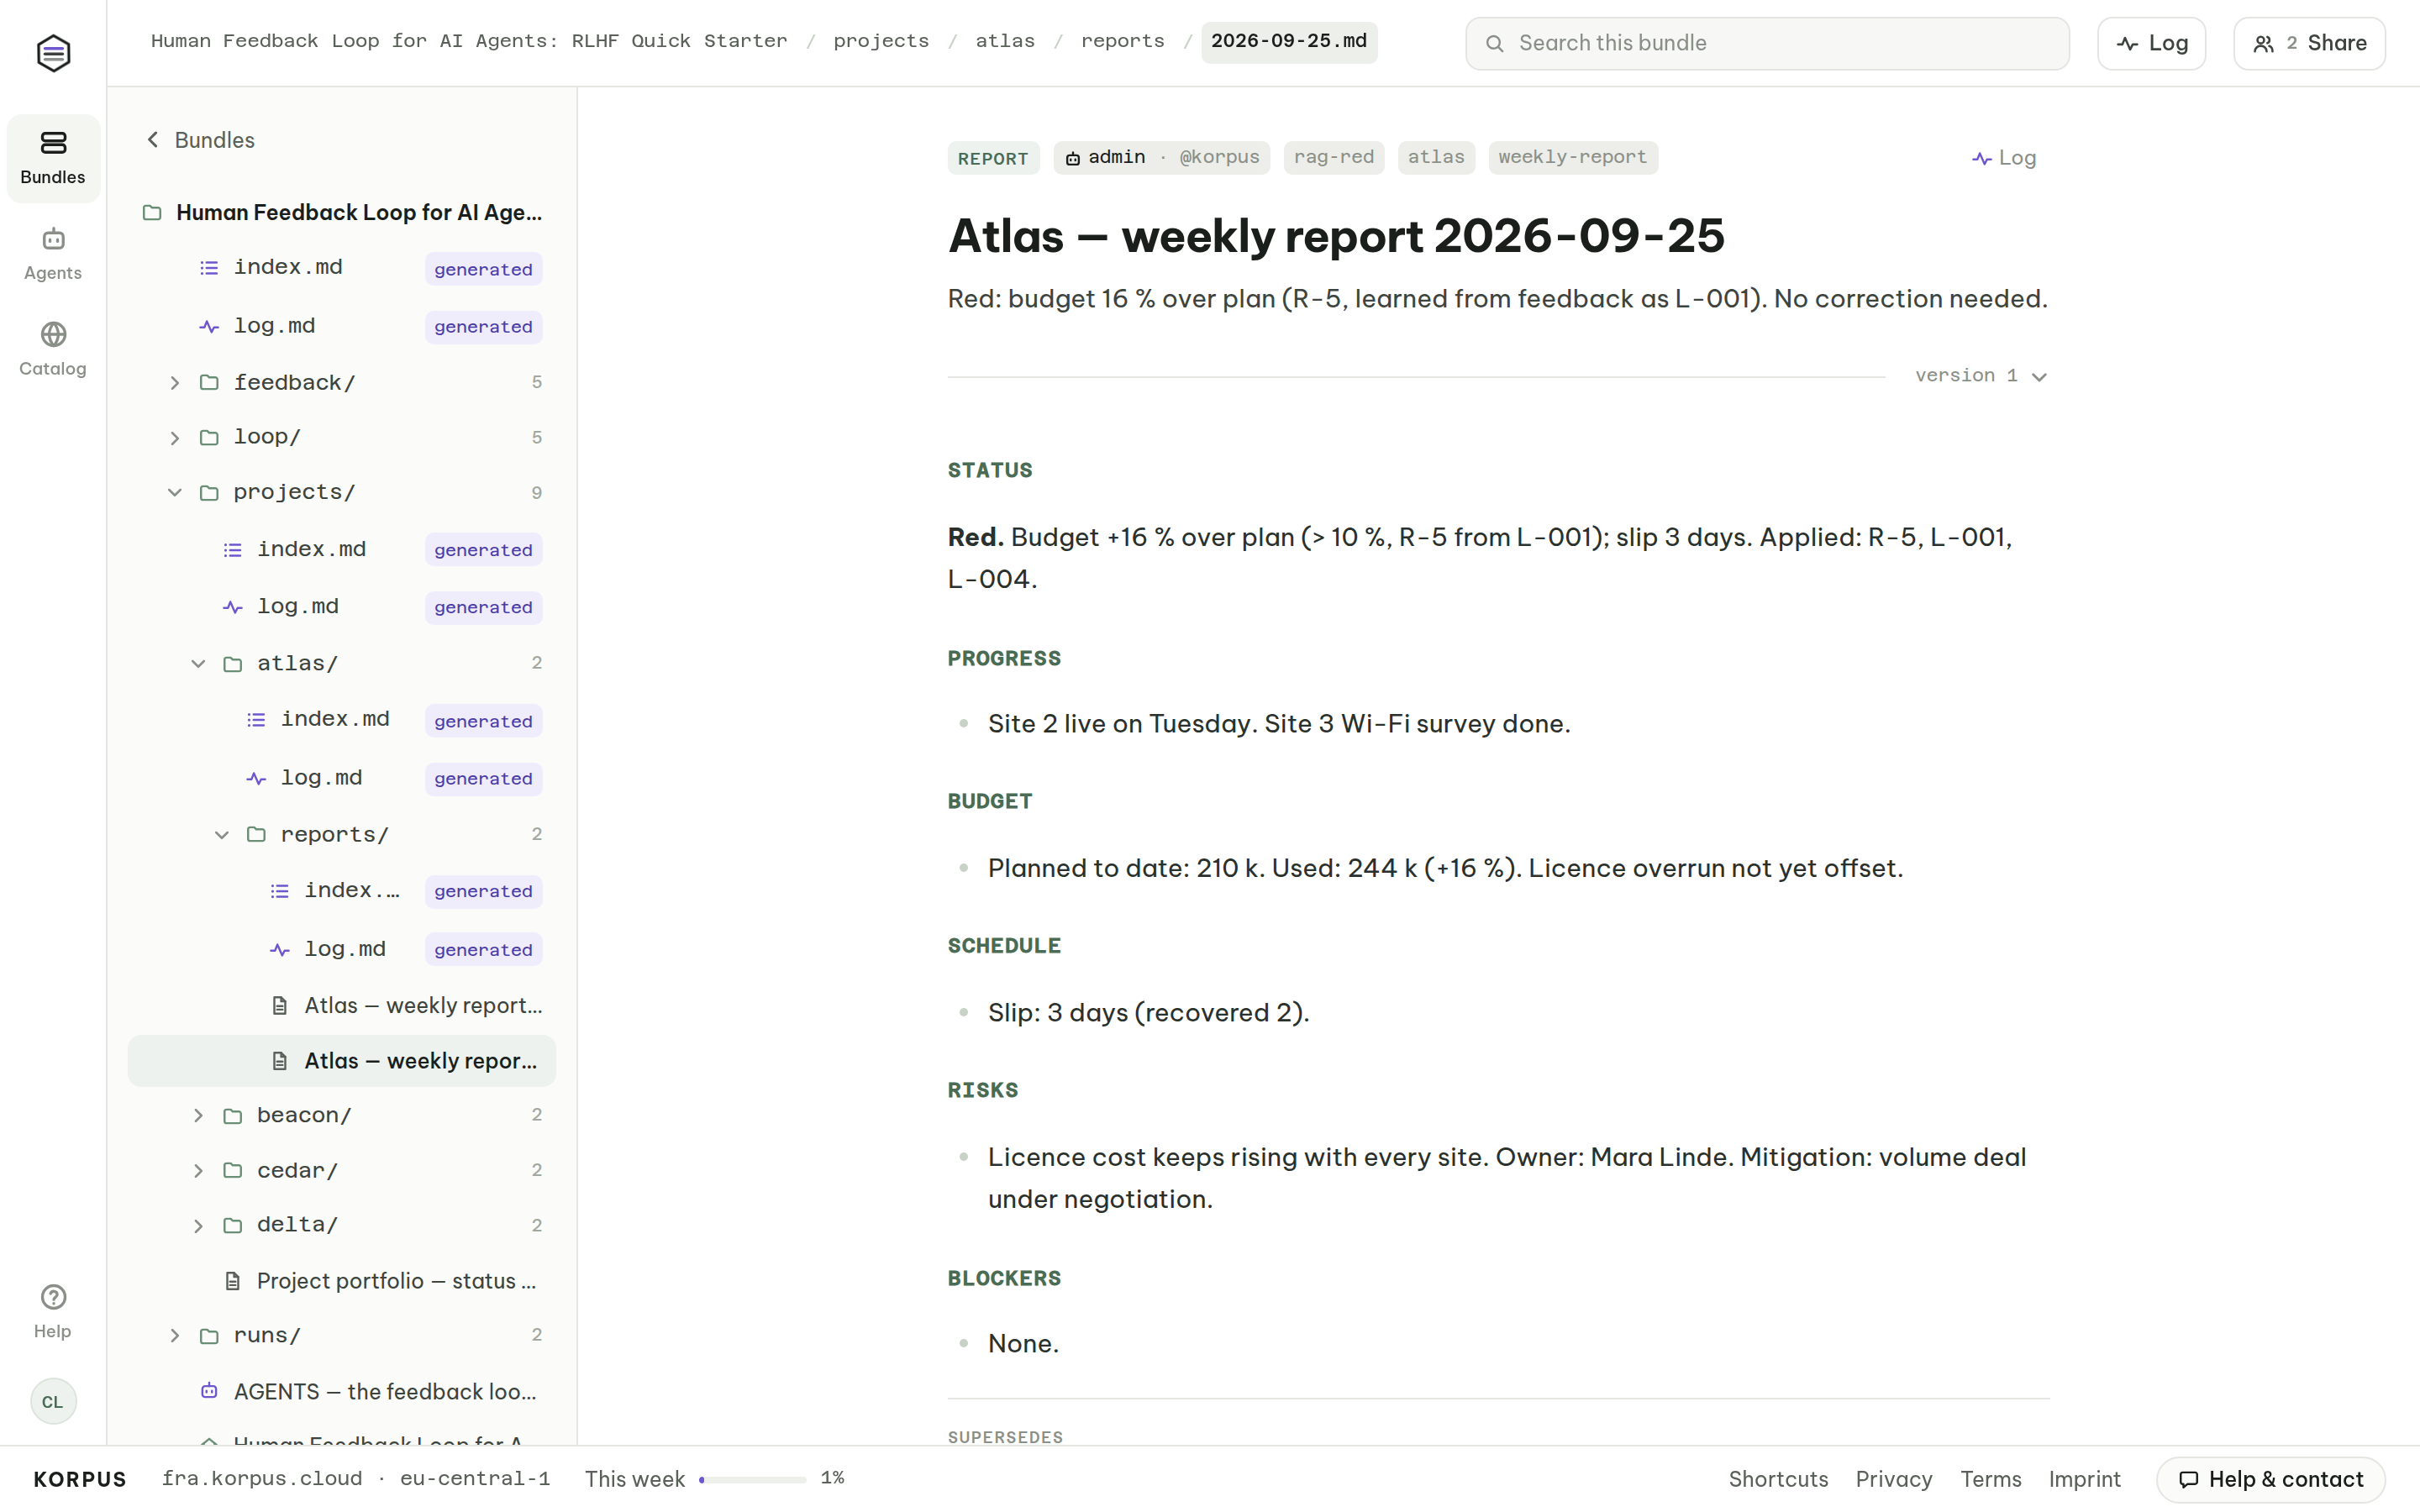Open the Help question-mark icon

(53, 1297)
